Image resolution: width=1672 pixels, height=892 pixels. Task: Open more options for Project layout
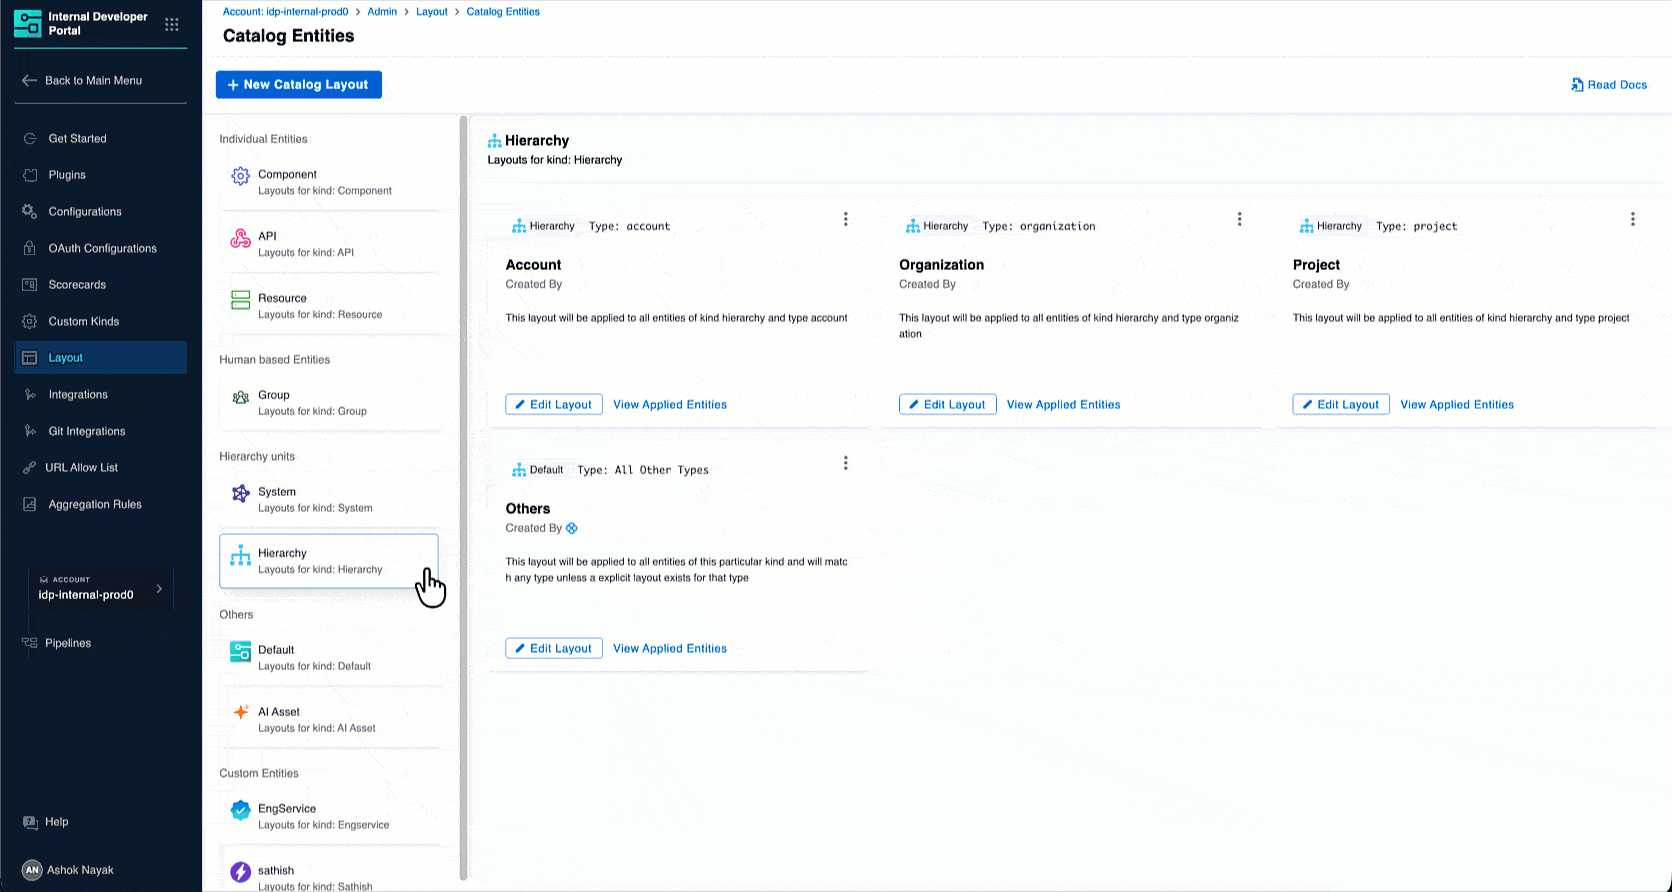coord(1633,219)
